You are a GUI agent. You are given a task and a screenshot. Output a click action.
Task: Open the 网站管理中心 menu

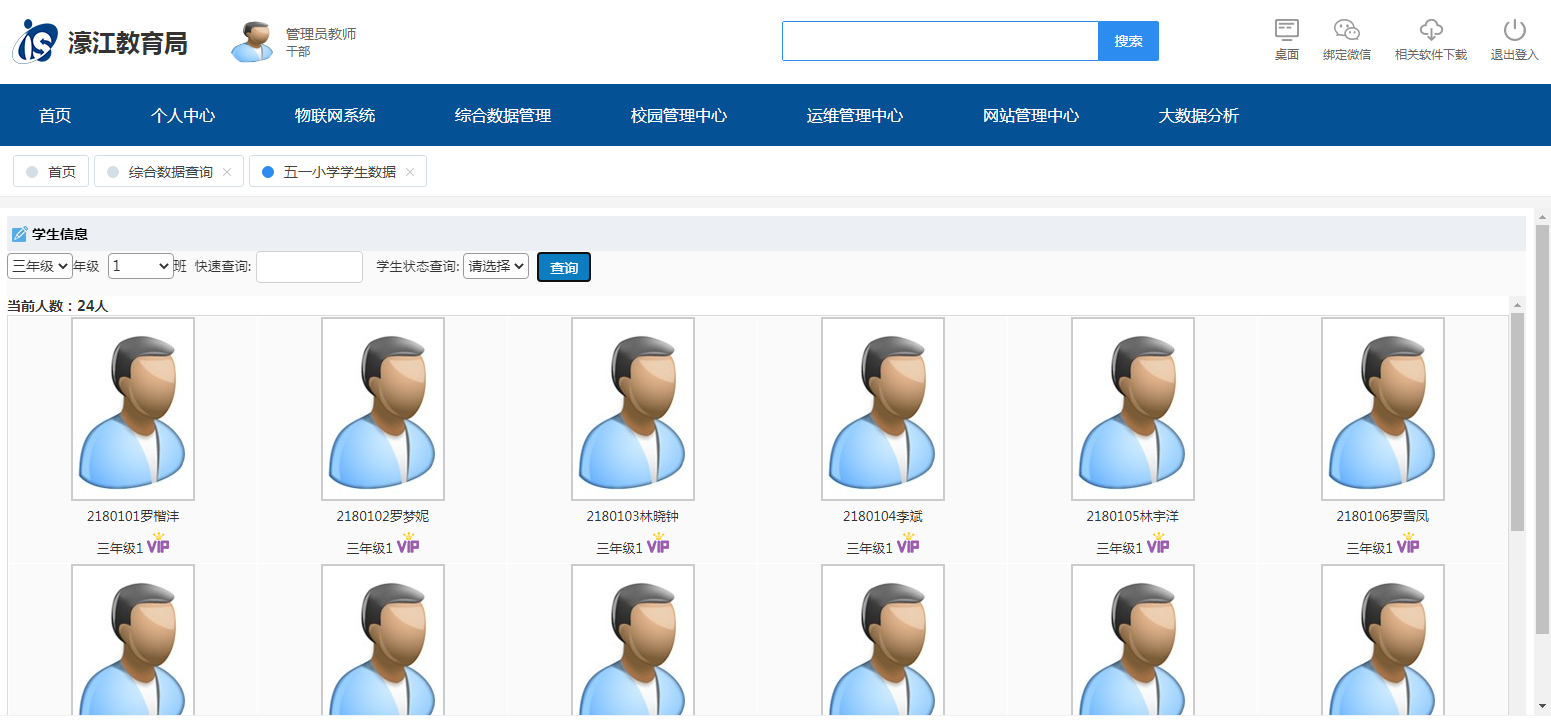point(1031,115)
